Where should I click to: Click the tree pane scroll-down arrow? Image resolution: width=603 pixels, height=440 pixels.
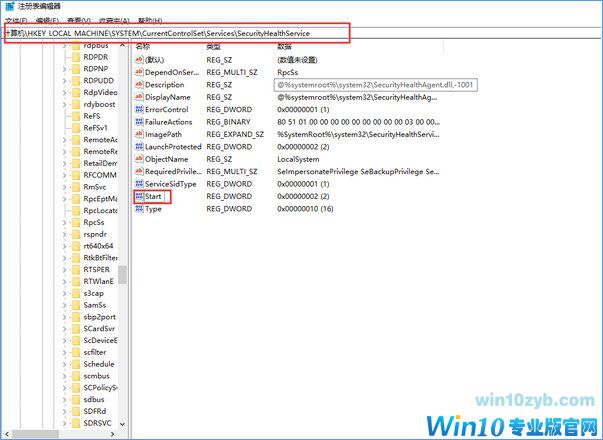122,424
